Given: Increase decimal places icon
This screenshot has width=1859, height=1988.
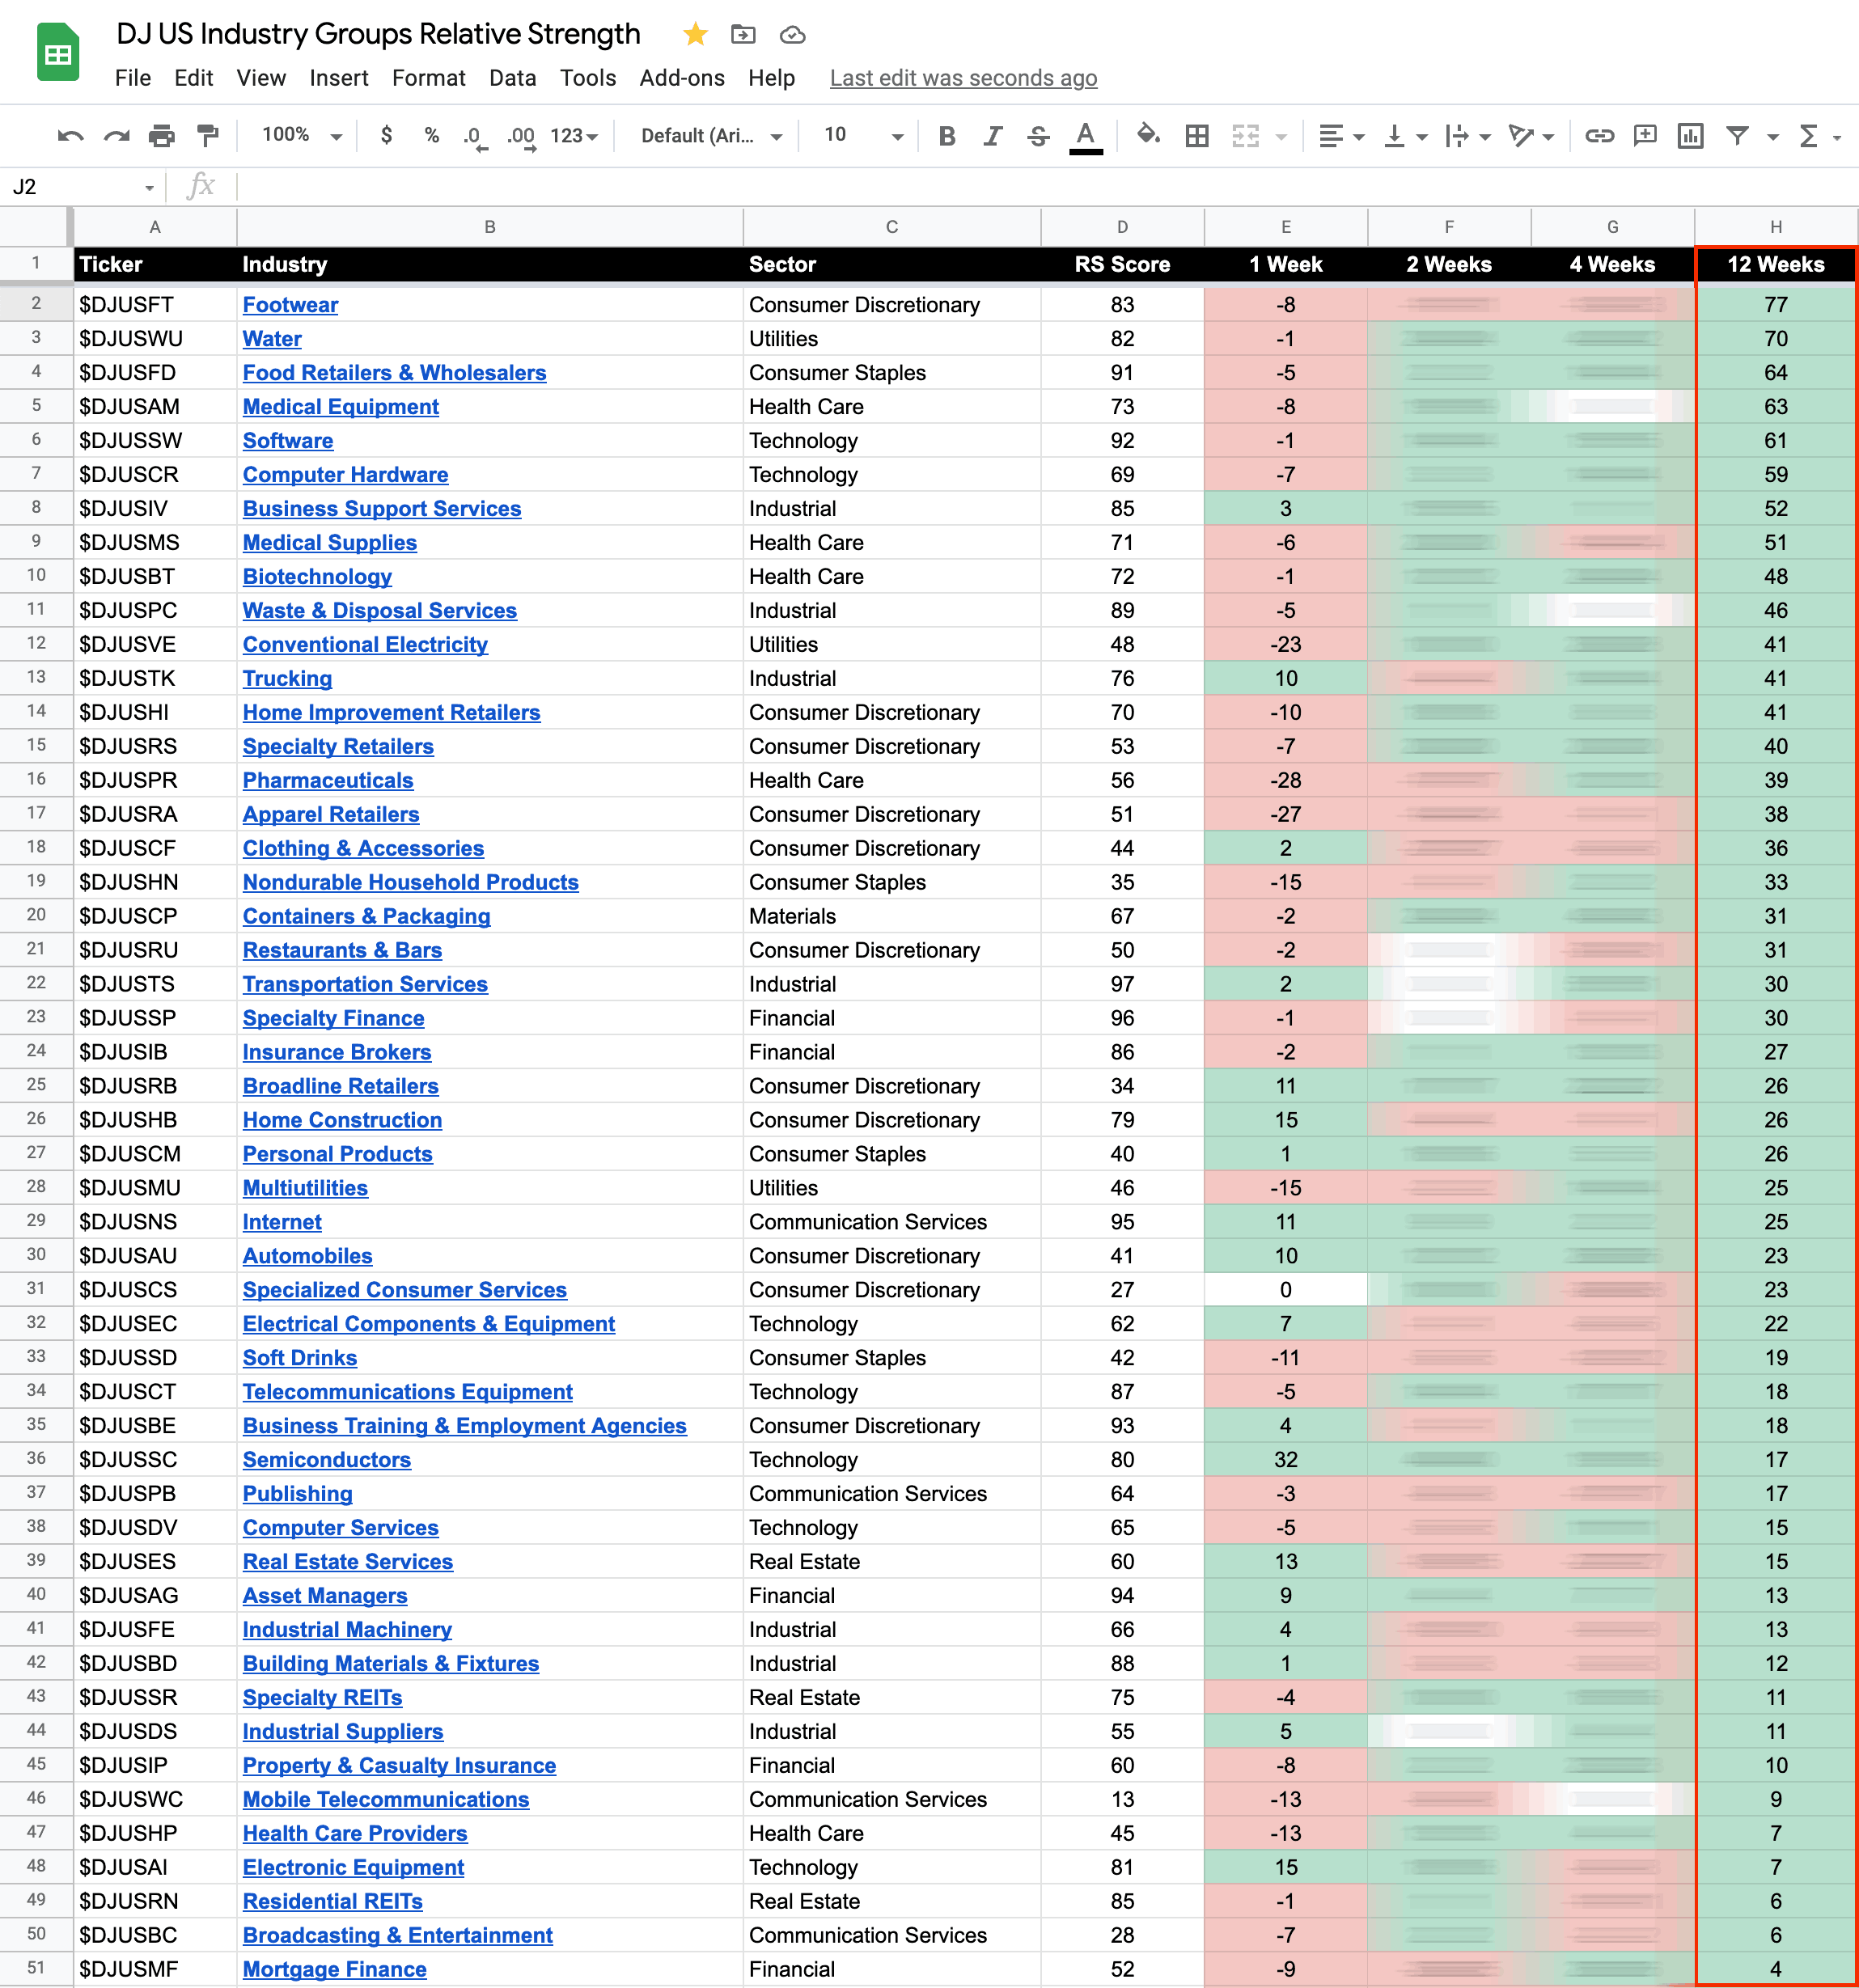Looking at the screenshot, I should pyautogui.click(x=521, y=137).
